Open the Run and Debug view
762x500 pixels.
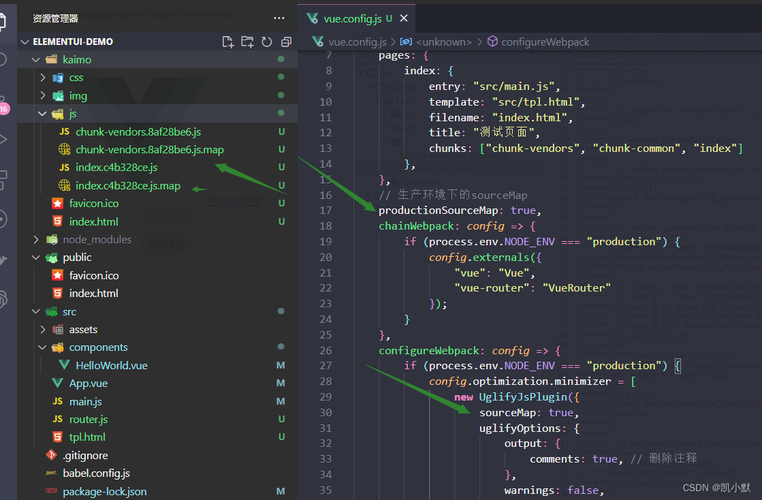(x=4, y=140)
